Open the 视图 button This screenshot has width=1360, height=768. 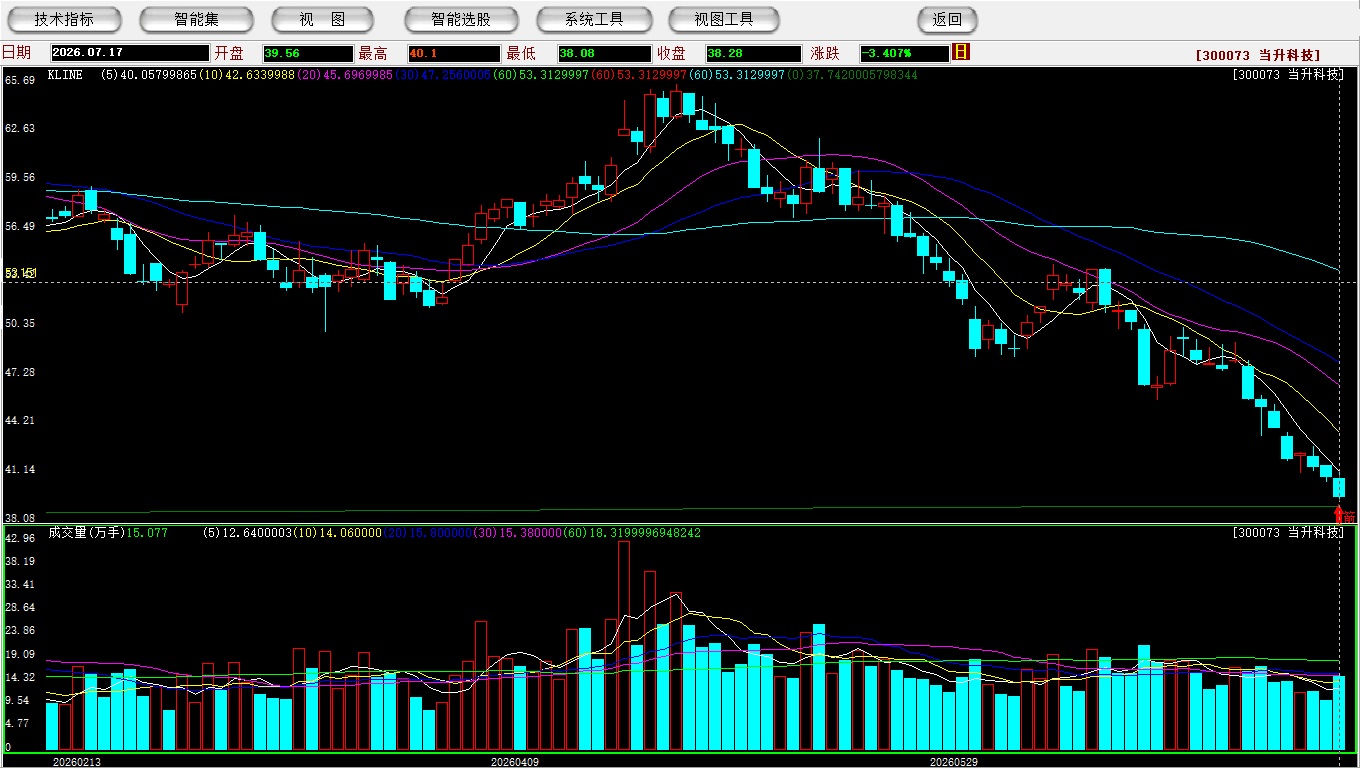point(322,20)
